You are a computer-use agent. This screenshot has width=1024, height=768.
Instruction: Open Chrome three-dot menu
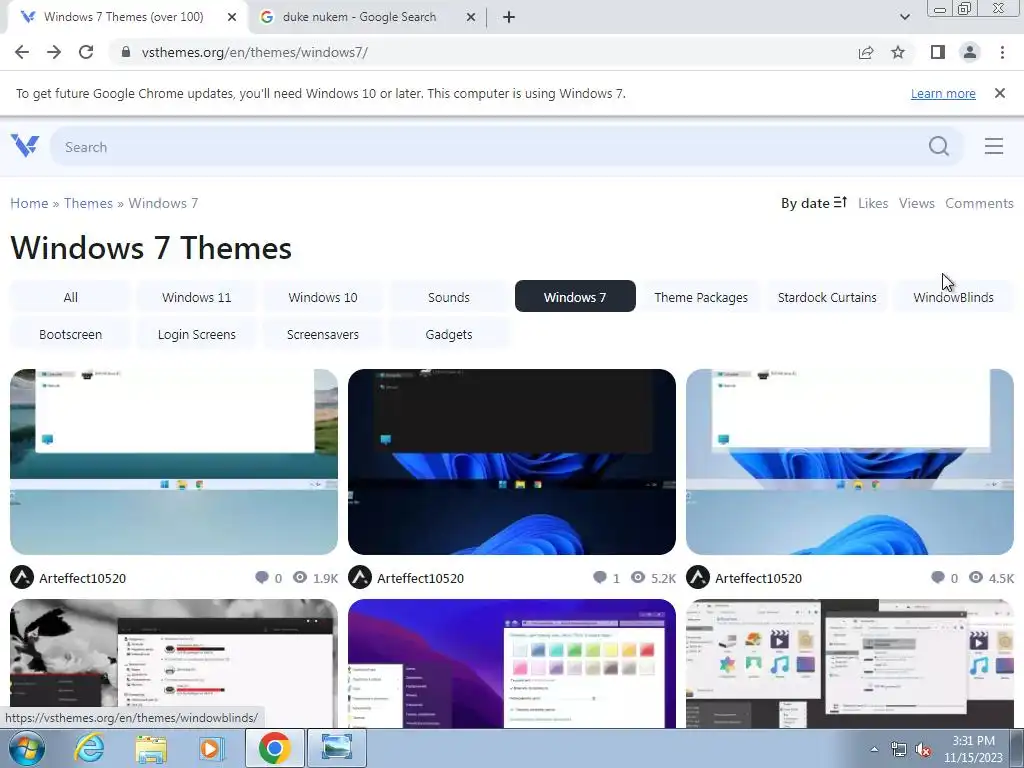coord(1002,52)
